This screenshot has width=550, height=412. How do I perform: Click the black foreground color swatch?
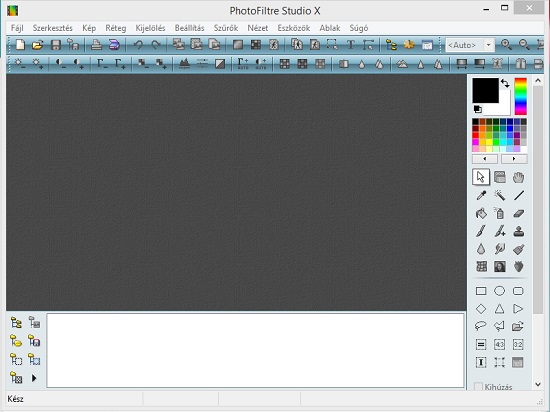point(485,90)
